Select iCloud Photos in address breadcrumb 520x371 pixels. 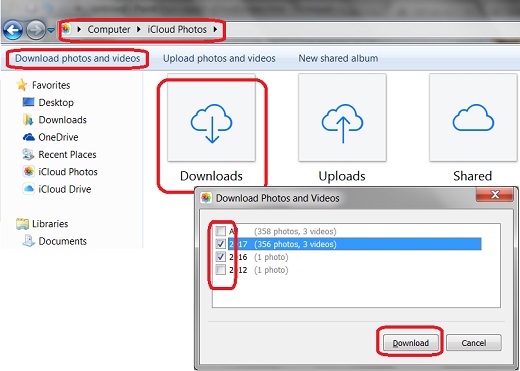(177, 29)
